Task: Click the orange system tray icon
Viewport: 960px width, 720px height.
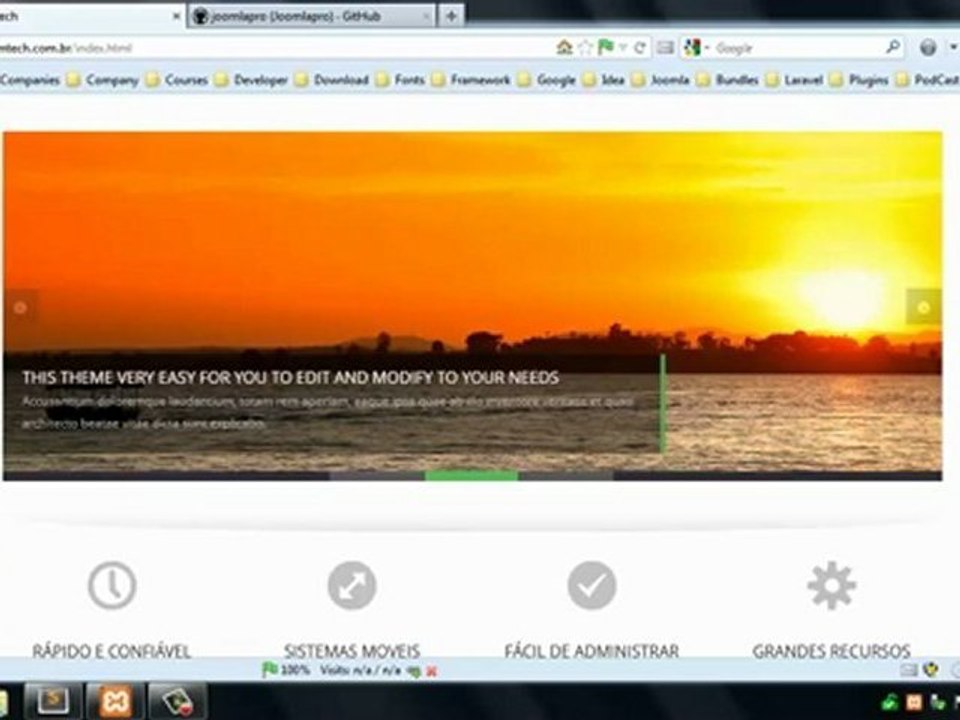Action: pyautogui.click(x=914, y=702)
